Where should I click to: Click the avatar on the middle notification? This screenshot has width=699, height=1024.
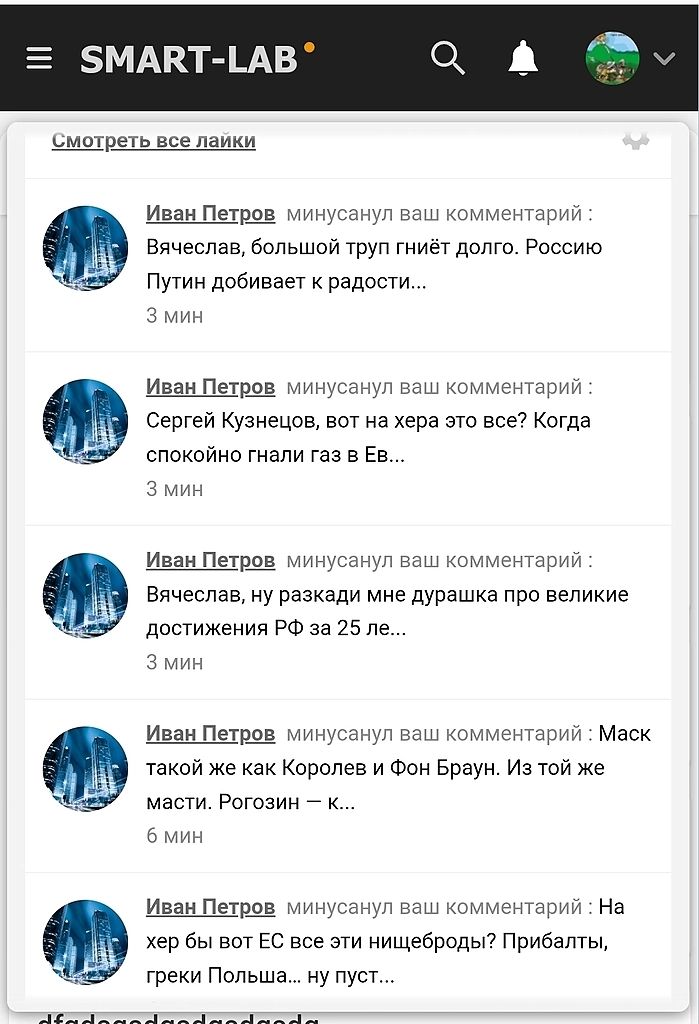tap(85, 595)
